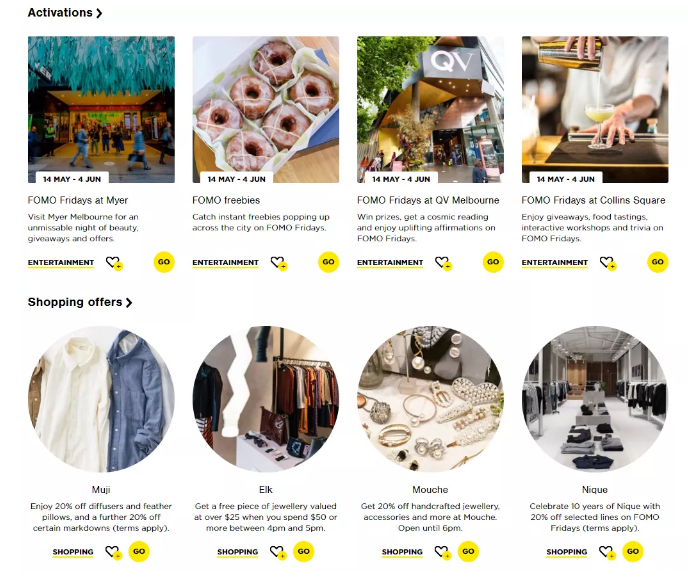The height and width of the screenshot is (580, 688).
Task: Click the yellow GO button for Myer
Action: [x=164, y=262]
